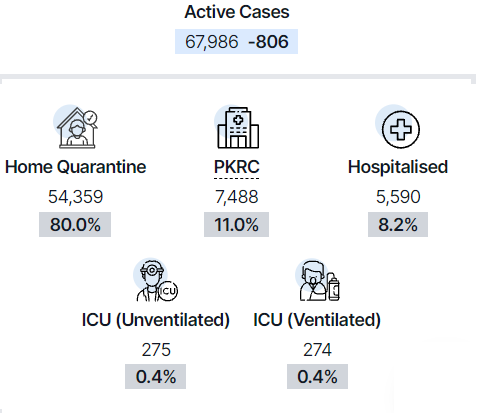This screenshot has width=485, height=413.
Task: Select the 274 ventilated ICU count
Action: (317, 350)
